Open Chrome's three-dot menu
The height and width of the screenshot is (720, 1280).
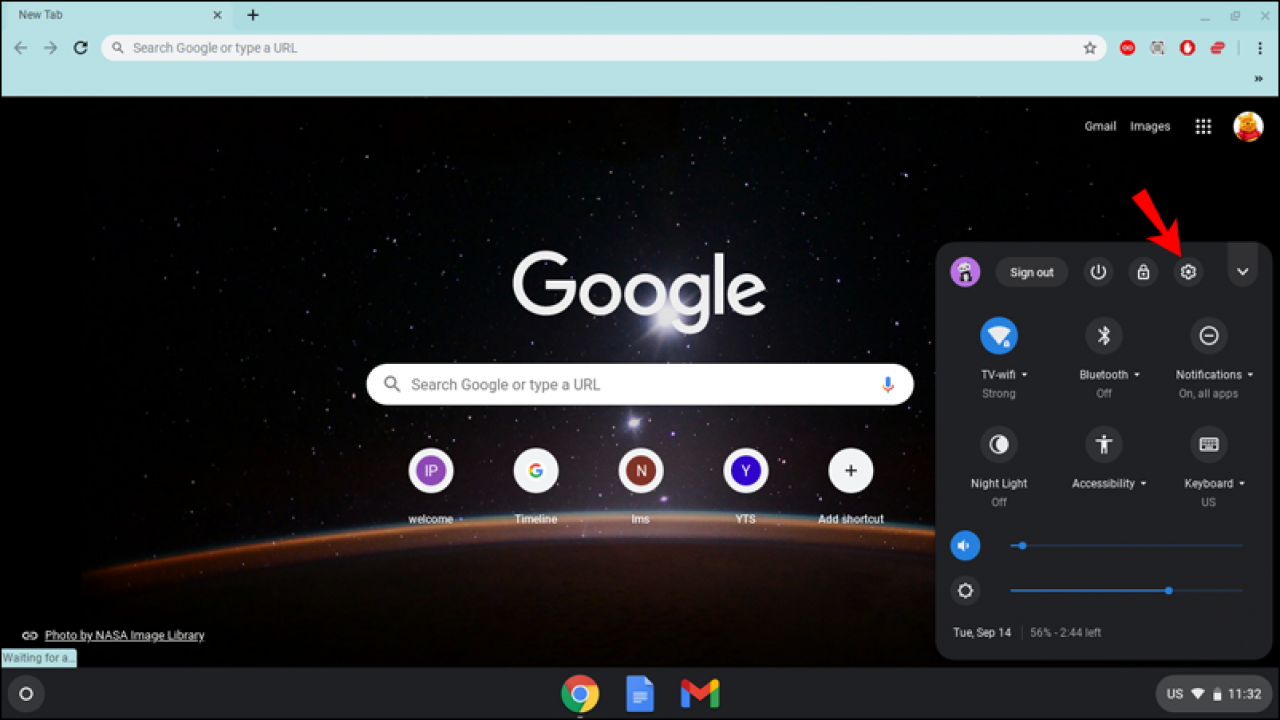click(1259, 47)
